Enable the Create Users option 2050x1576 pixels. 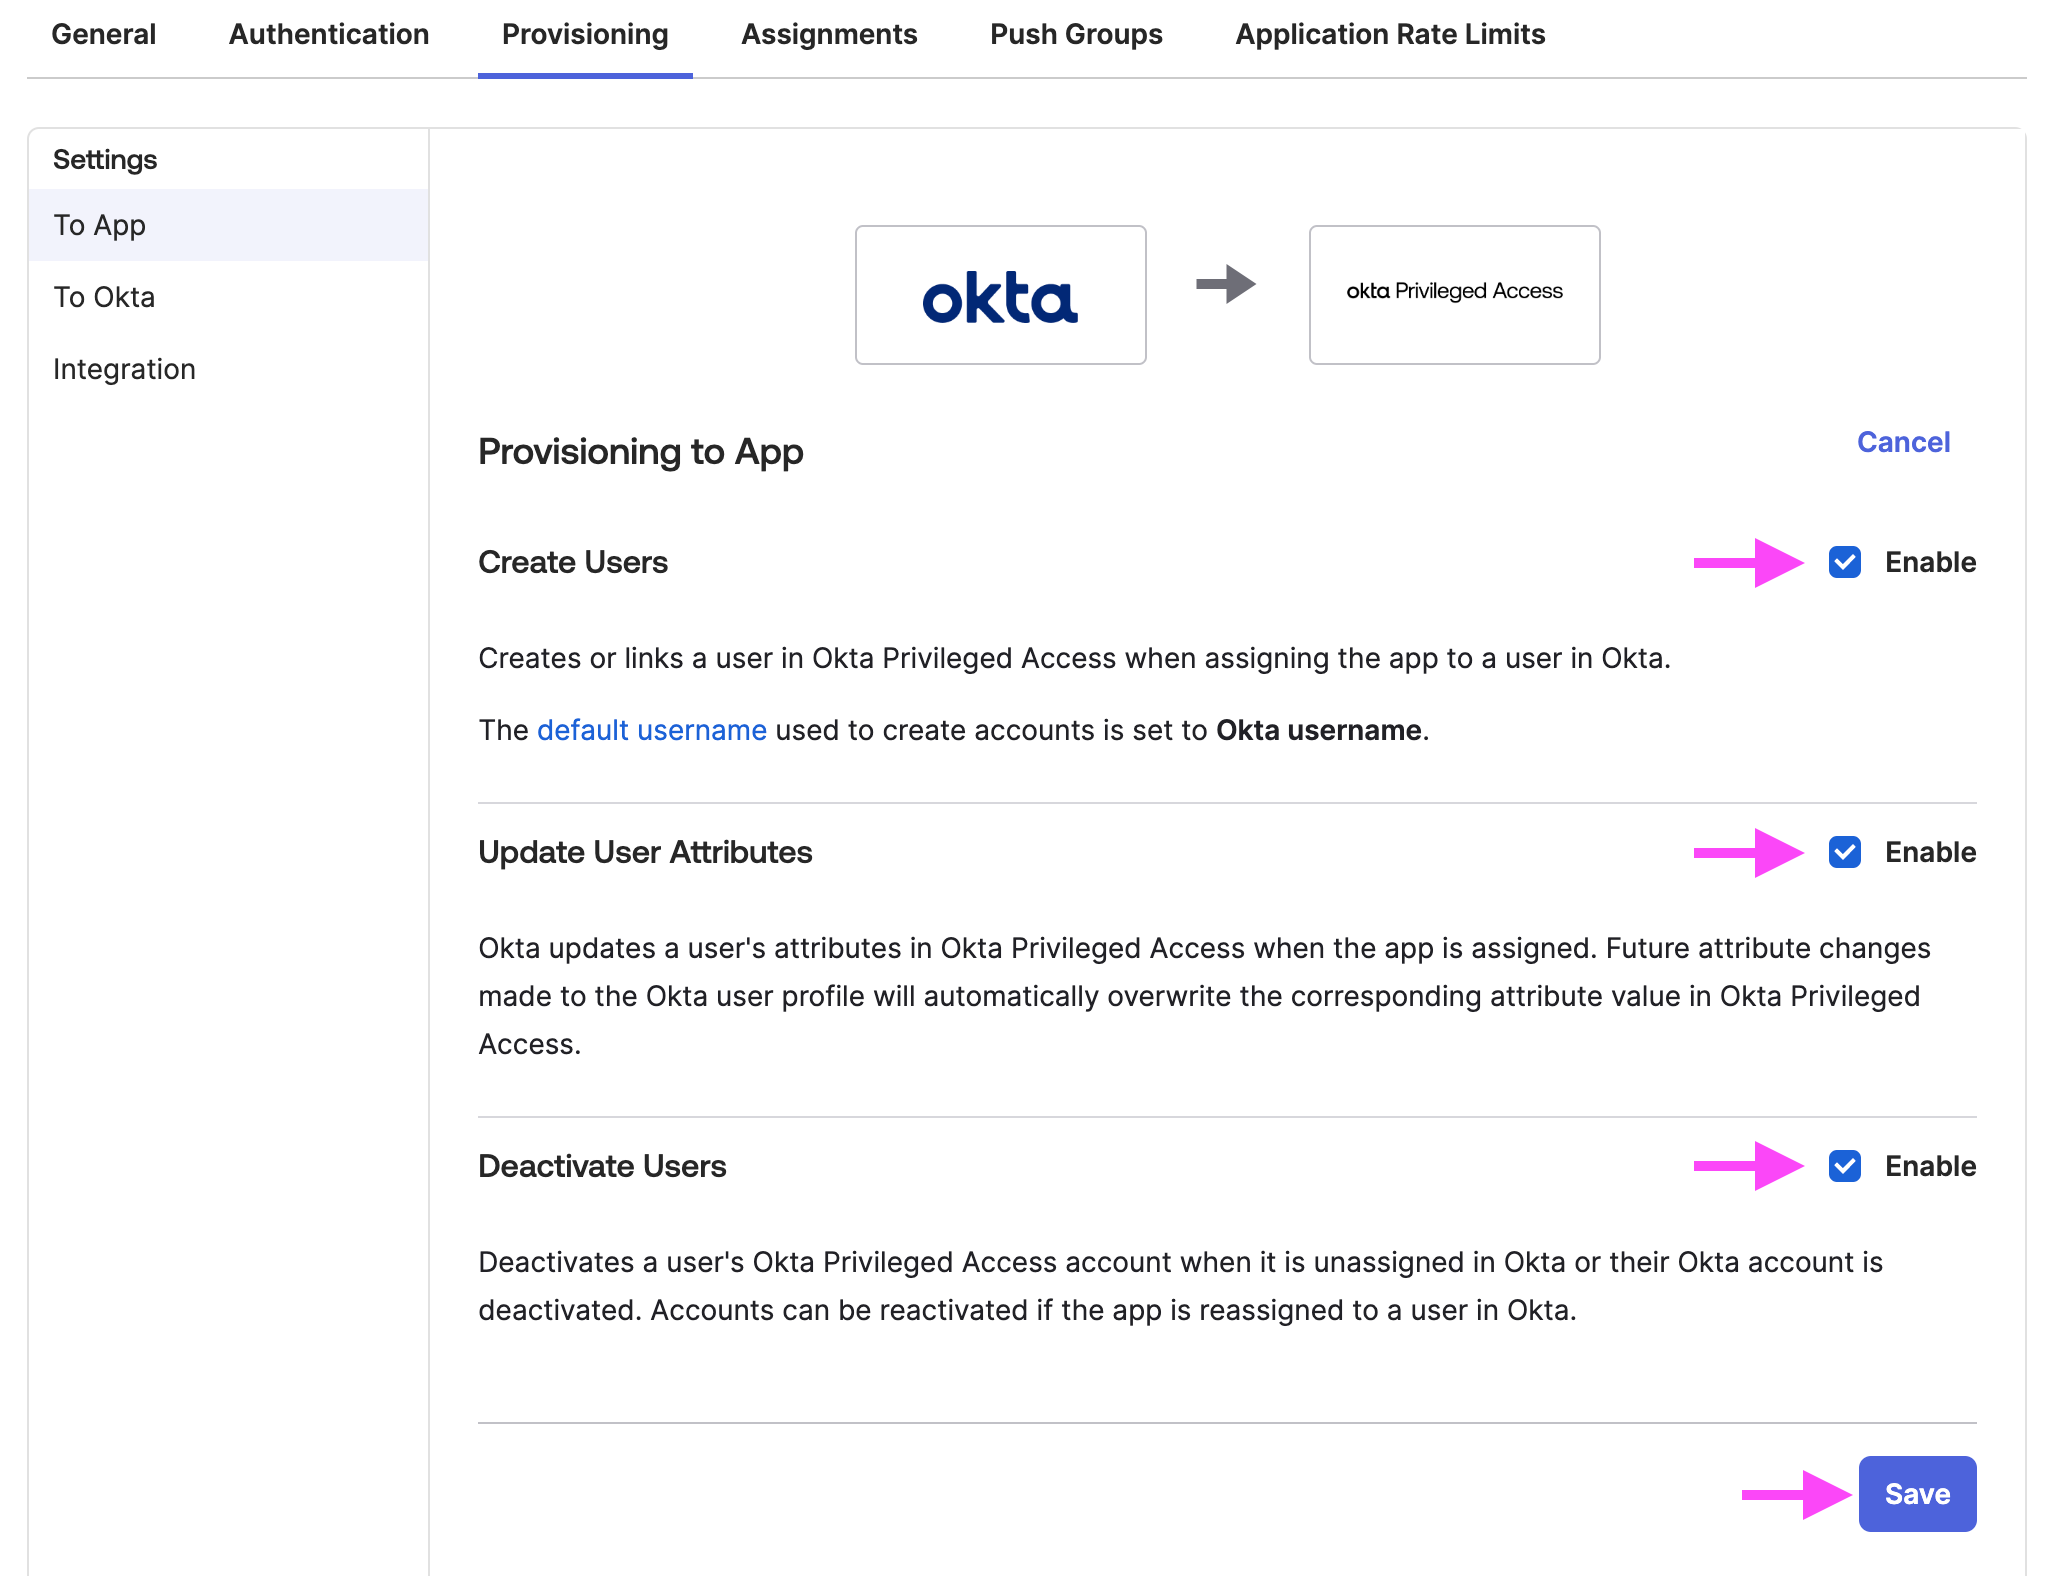click(1843, 562)
